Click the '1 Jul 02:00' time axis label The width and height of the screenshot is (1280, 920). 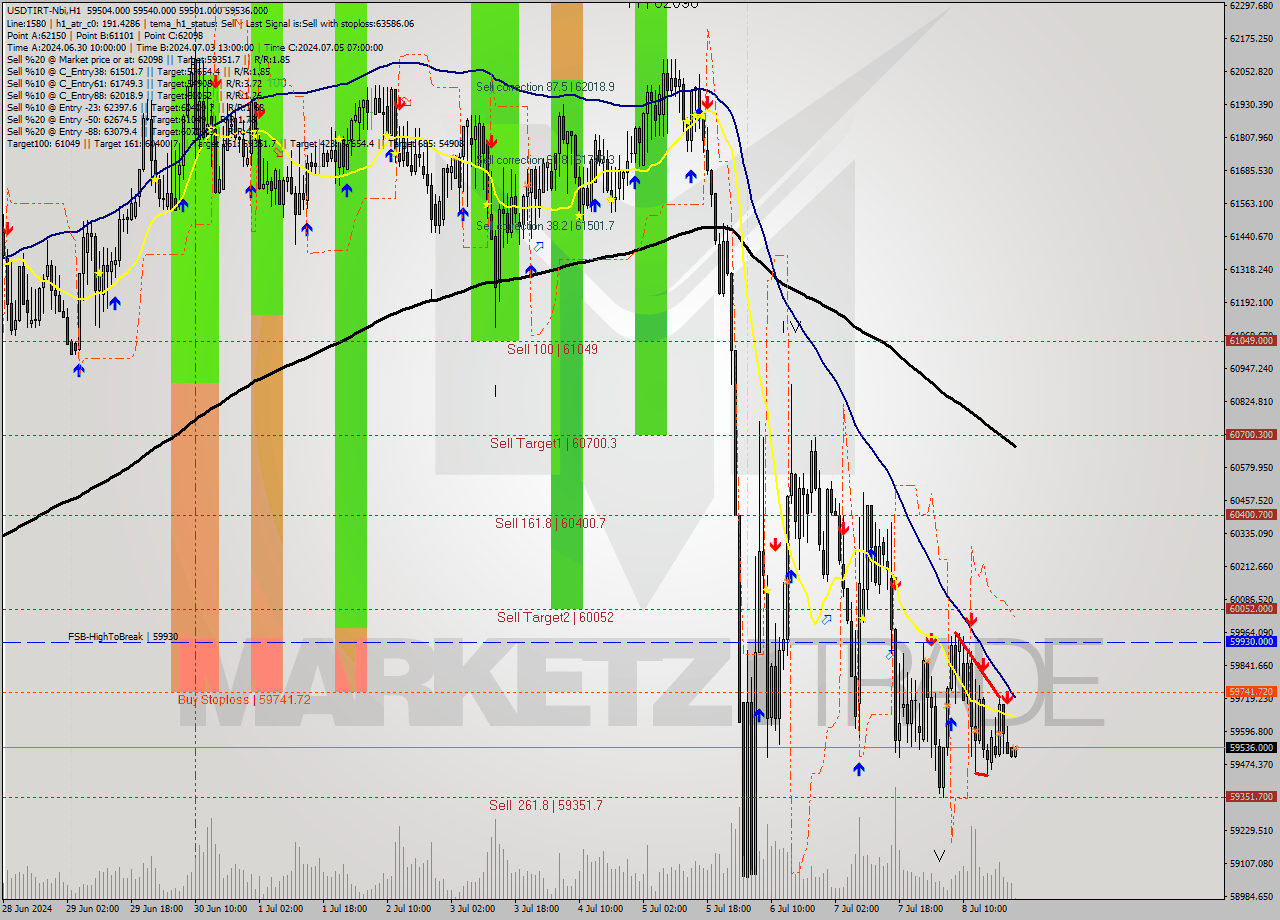[281, 909]
